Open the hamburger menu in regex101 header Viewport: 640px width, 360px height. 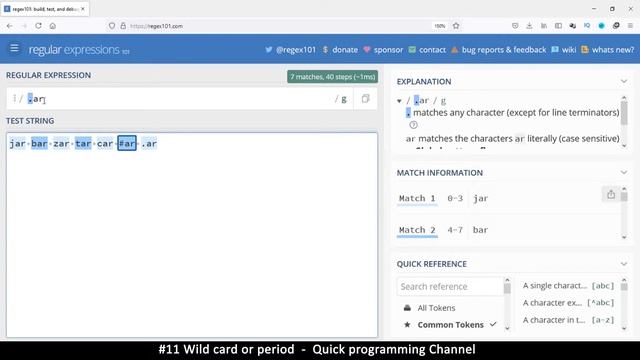pos(14,49)
